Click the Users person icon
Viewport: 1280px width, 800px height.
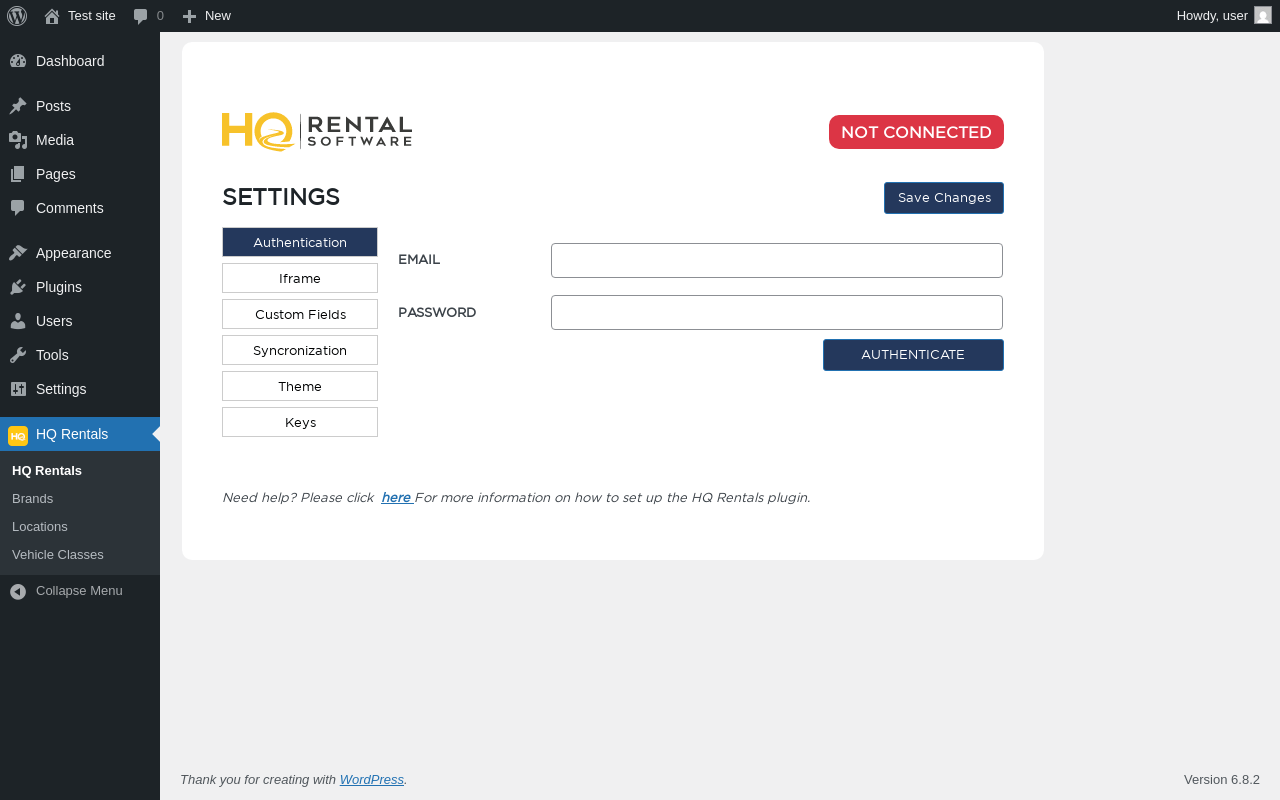click(x=18, y=321)
